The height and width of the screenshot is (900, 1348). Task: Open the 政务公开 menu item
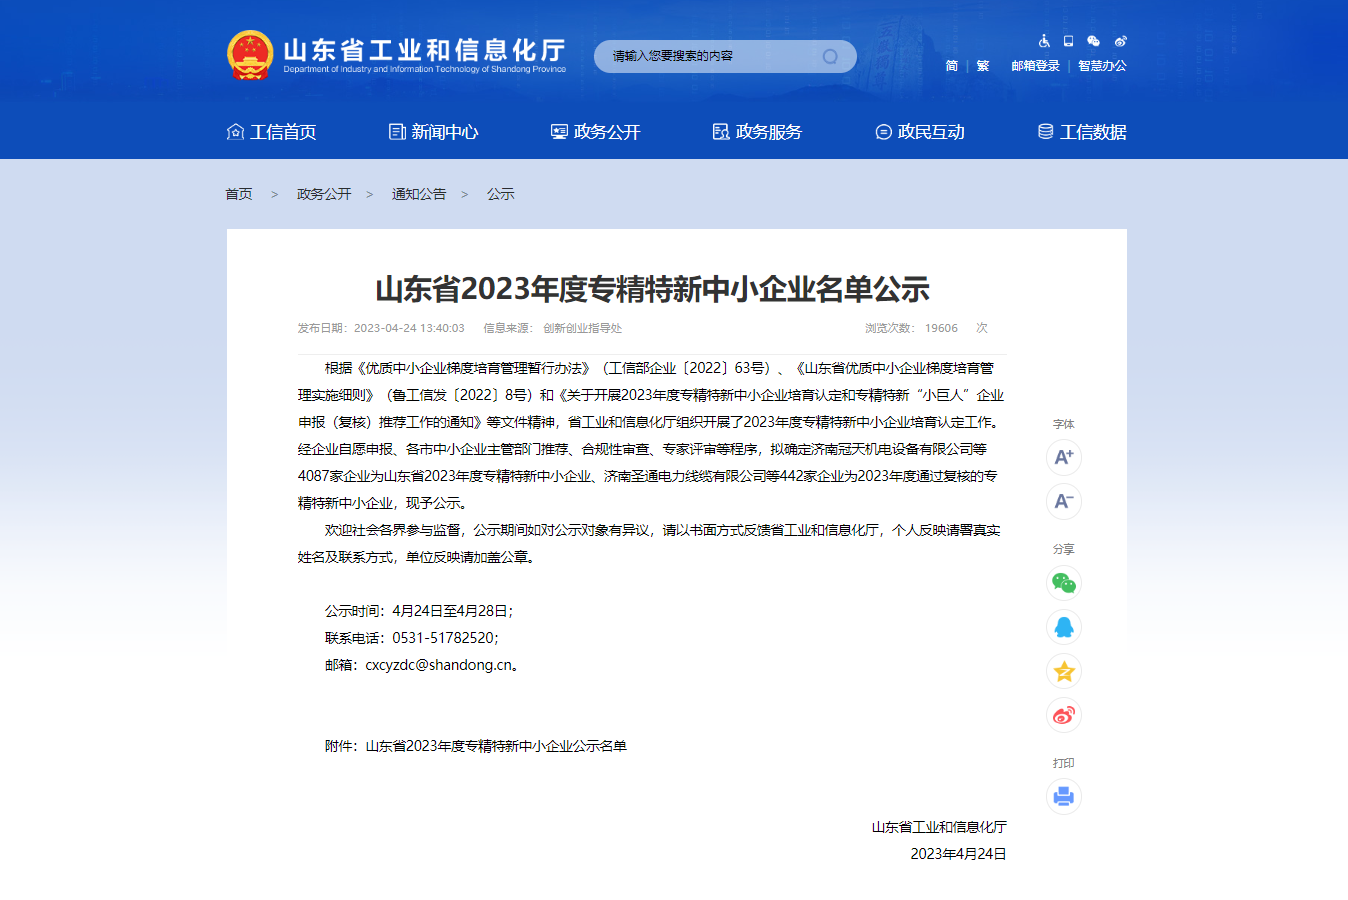[607, 132]
